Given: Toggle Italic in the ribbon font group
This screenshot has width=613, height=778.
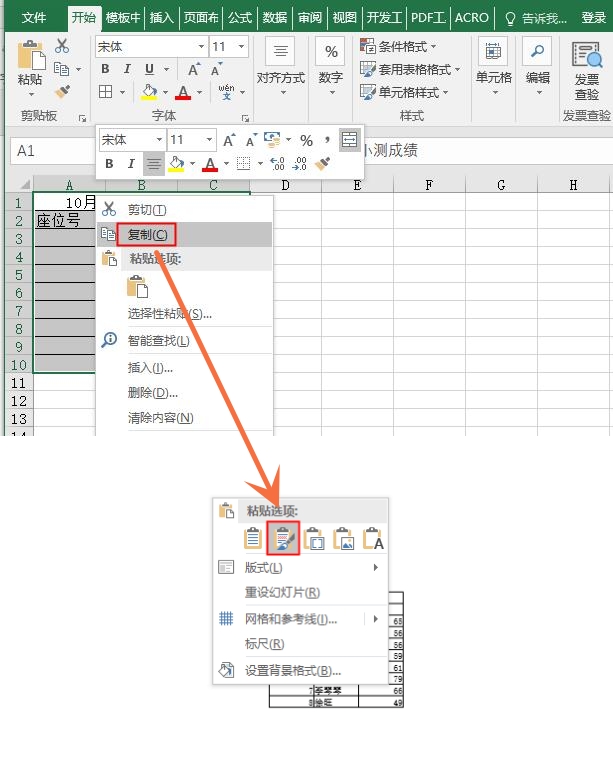Looking at the screenshot, I should (127, 69).
